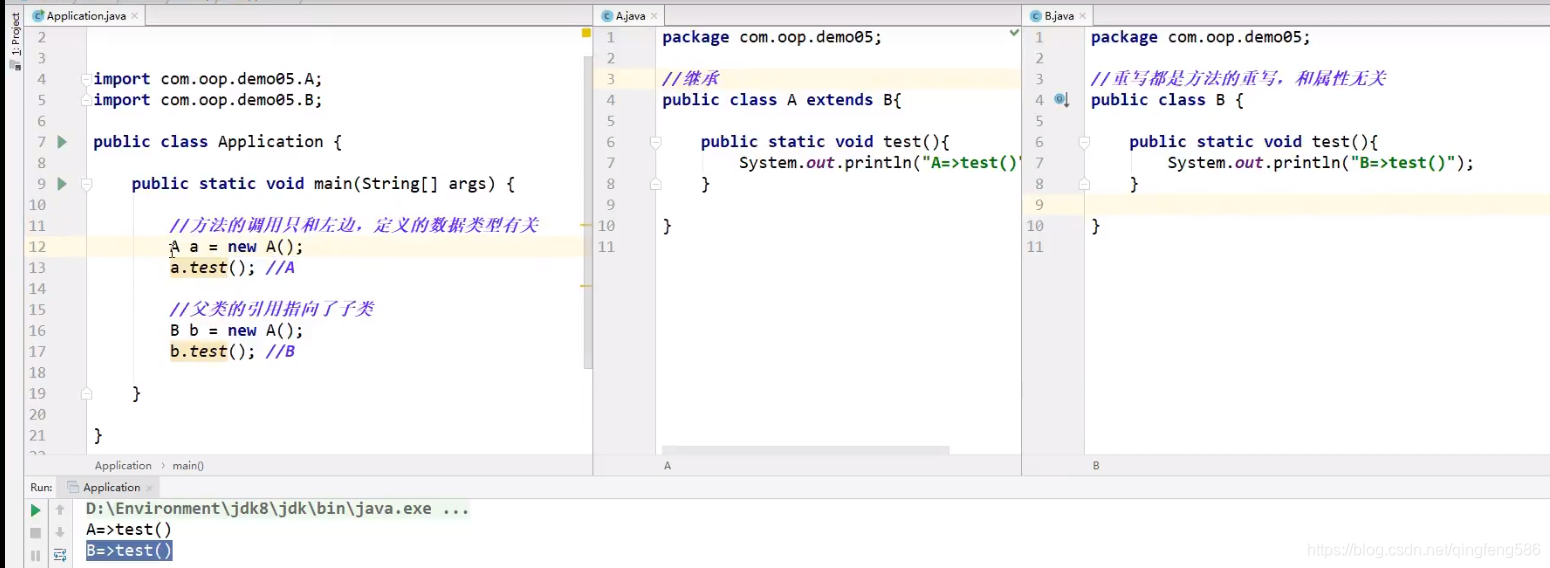Viewport: 1550px width, 568px height.
Task: Close the Application run tab
Action: pos(150,488)
